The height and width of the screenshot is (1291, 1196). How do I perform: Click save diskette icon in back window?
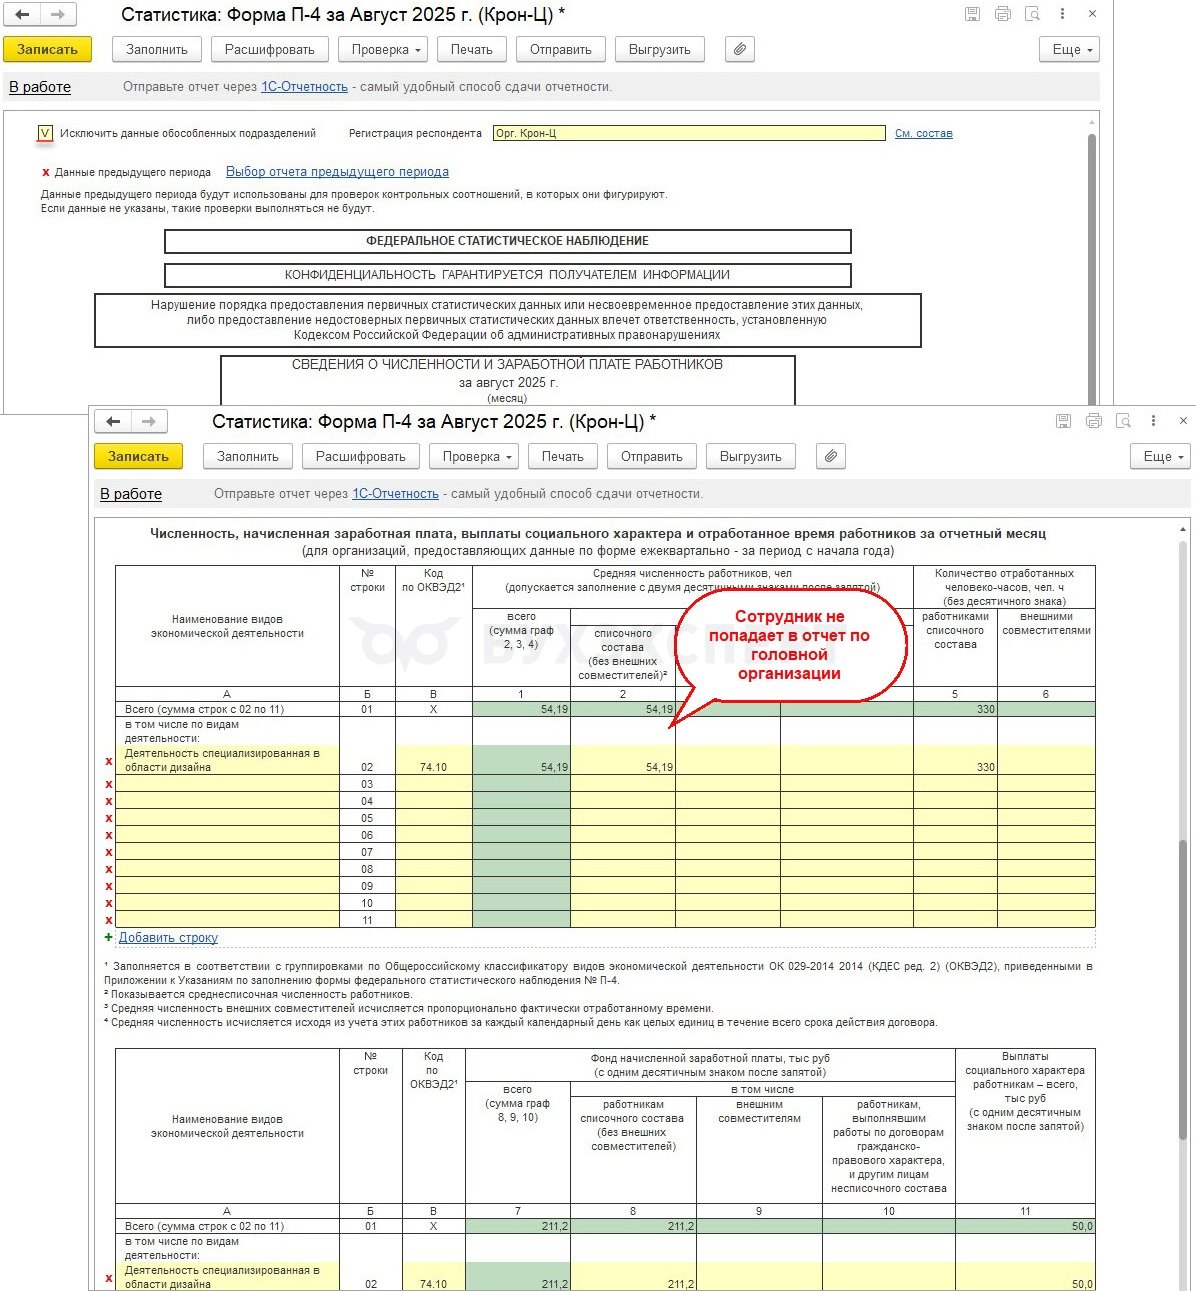972,14
